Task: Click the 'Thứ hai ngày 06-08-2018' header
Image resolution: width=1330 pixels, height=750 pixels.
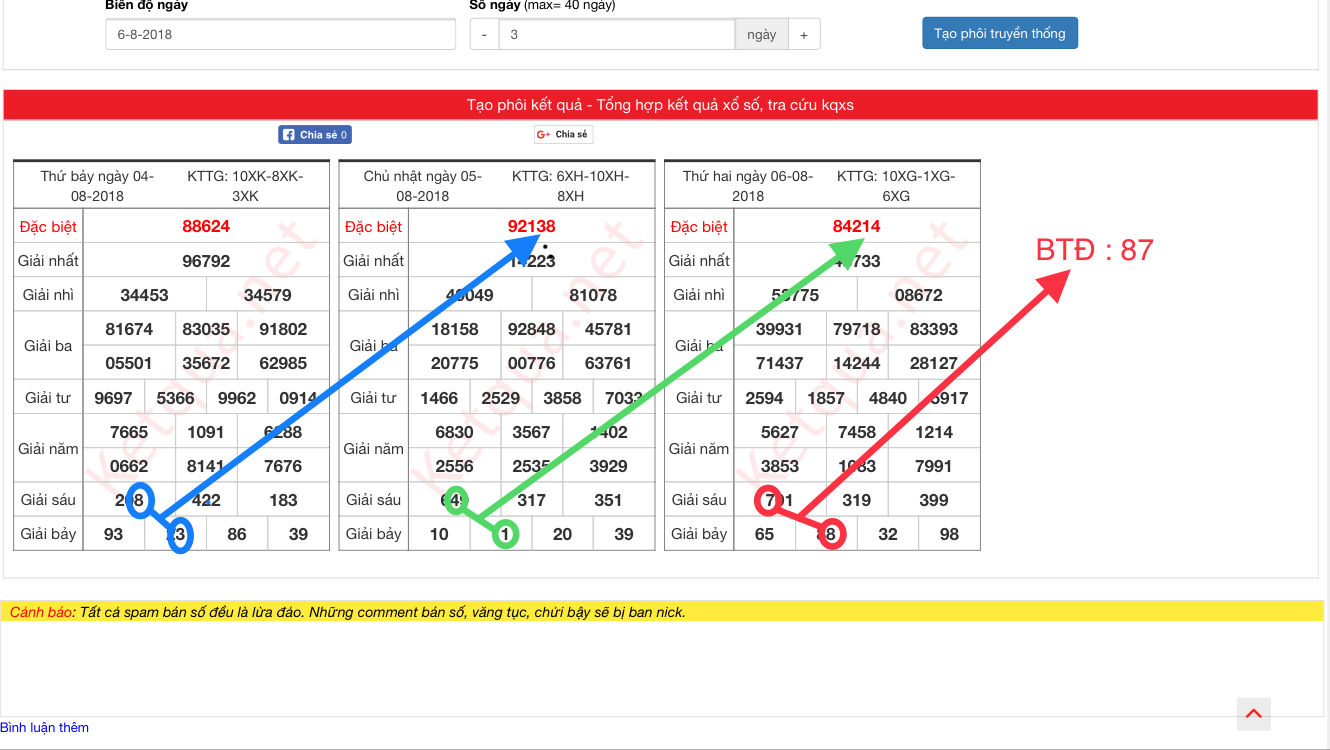Action: [748, 186]
